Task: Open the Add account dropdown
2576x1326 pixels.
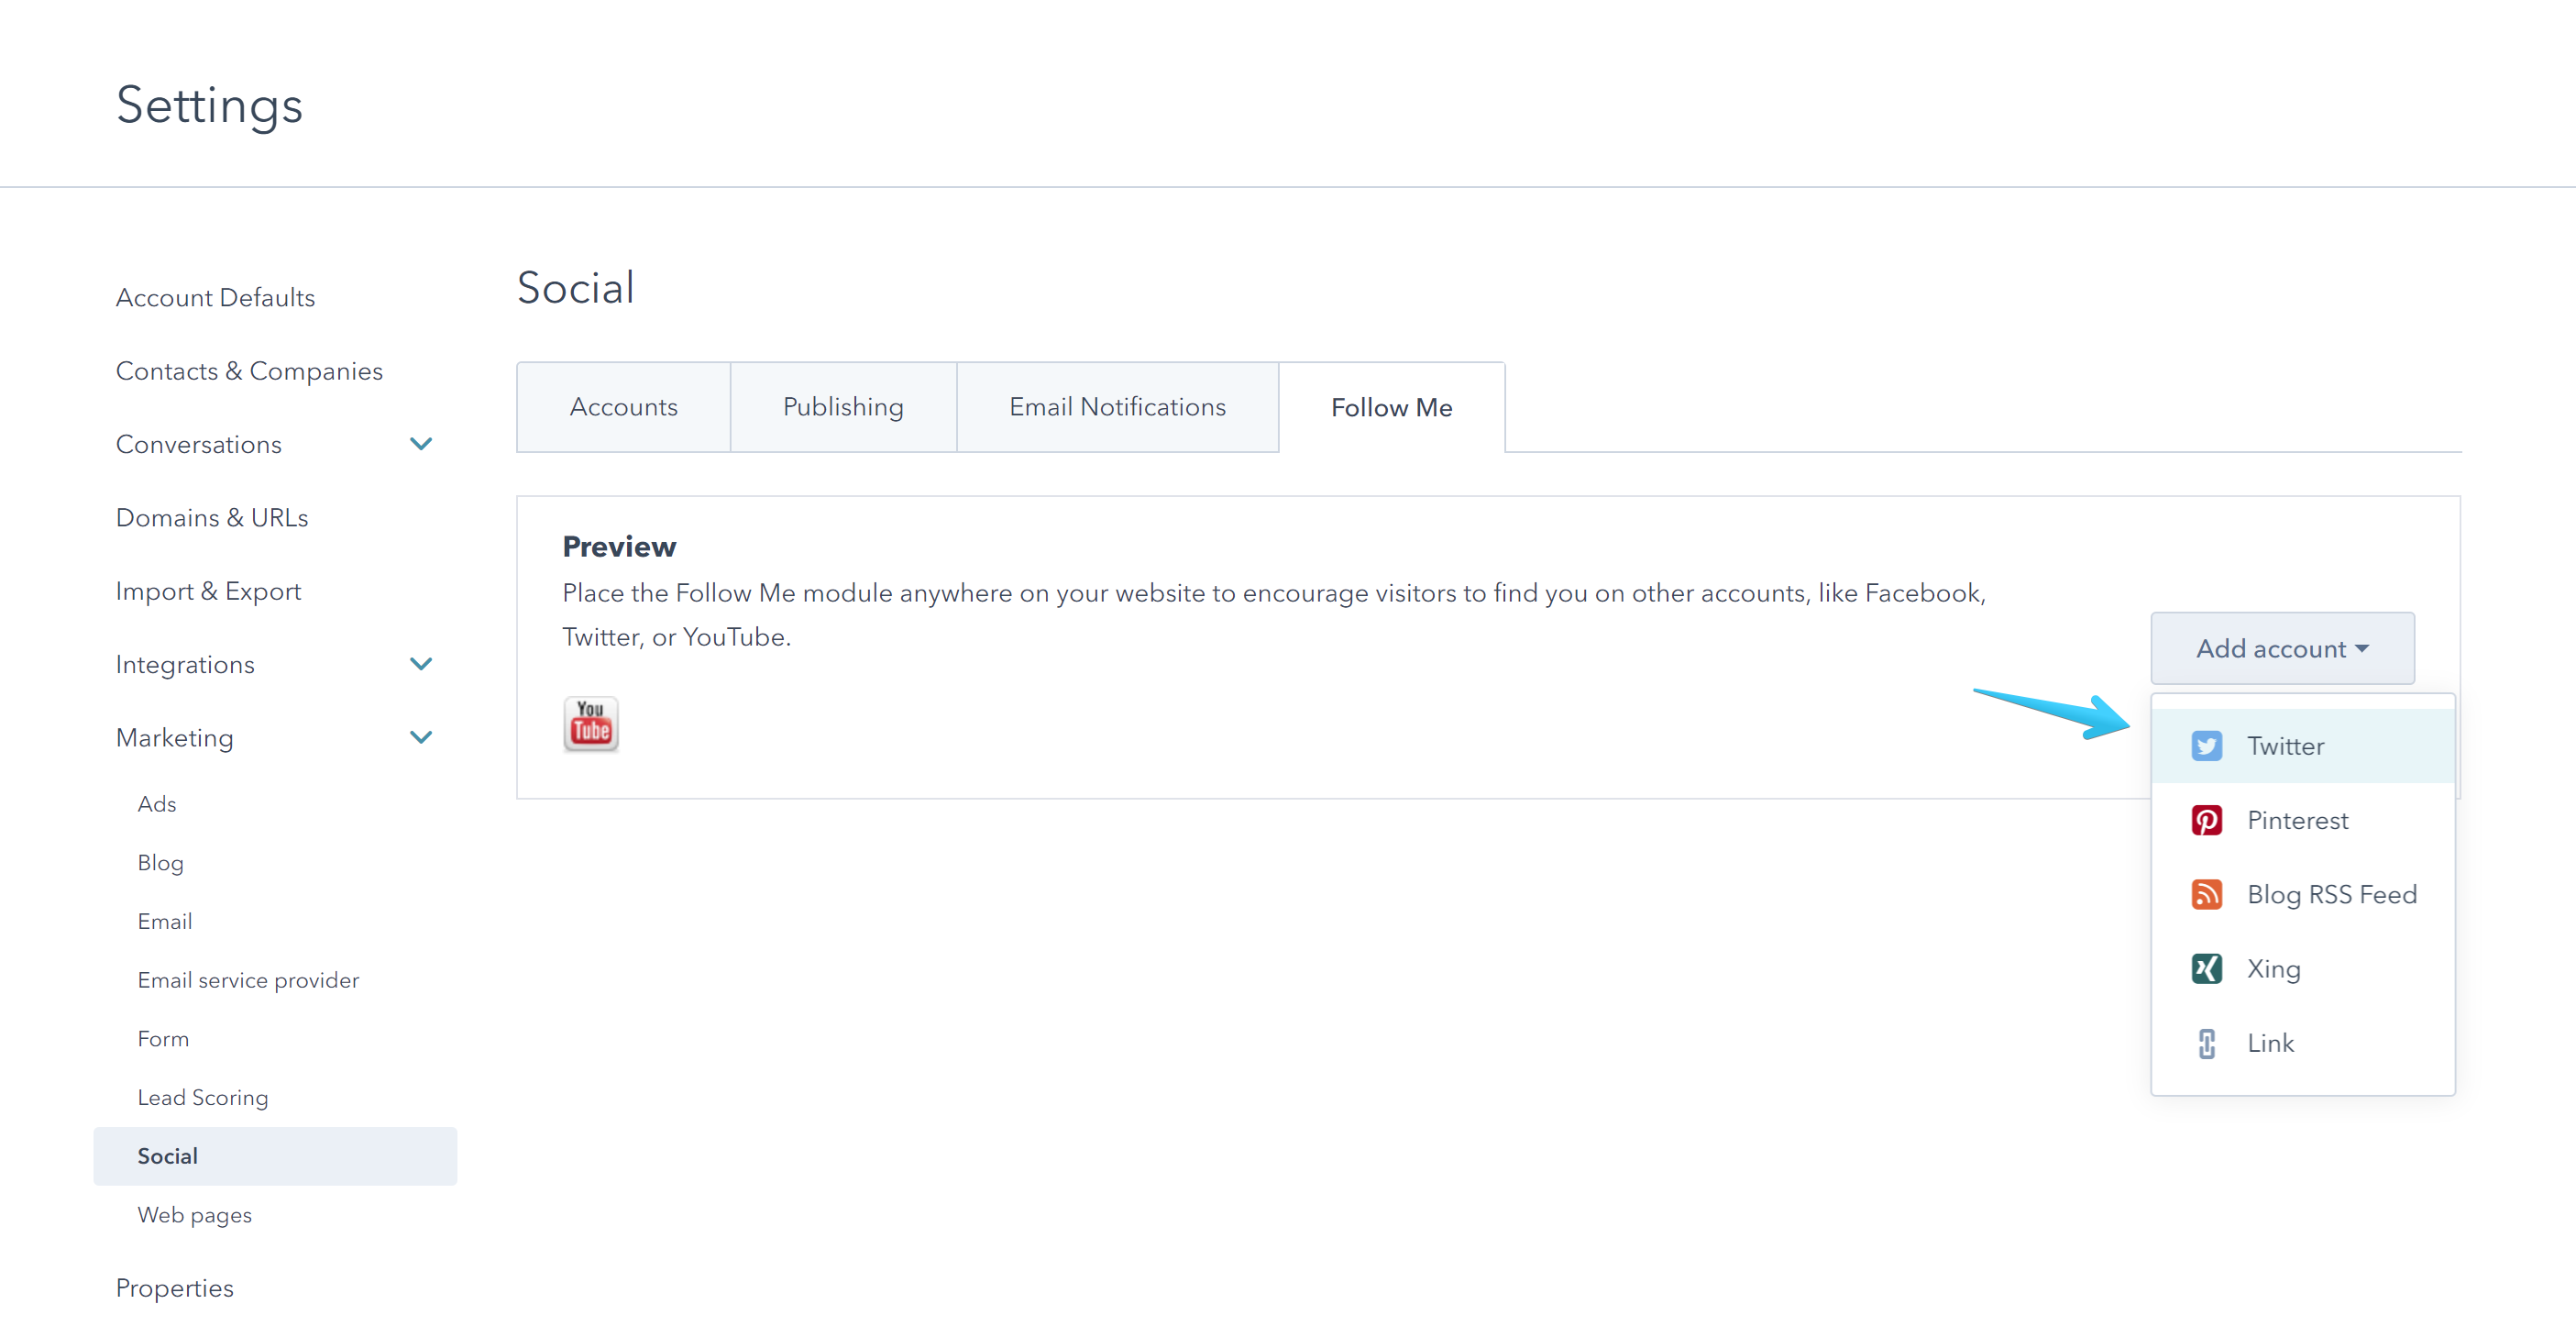Action: click(x=2281, y=648)
